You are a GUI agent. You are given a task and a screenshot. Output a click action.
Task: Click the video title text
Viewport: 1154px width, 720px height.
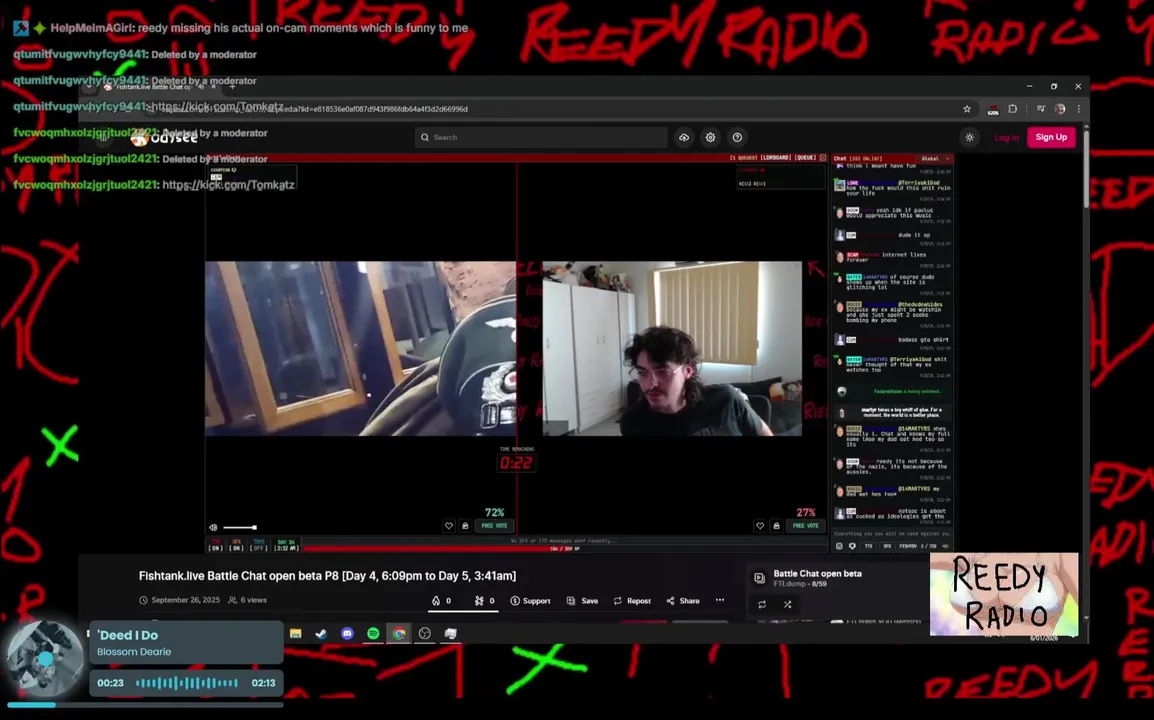[328, 576]
